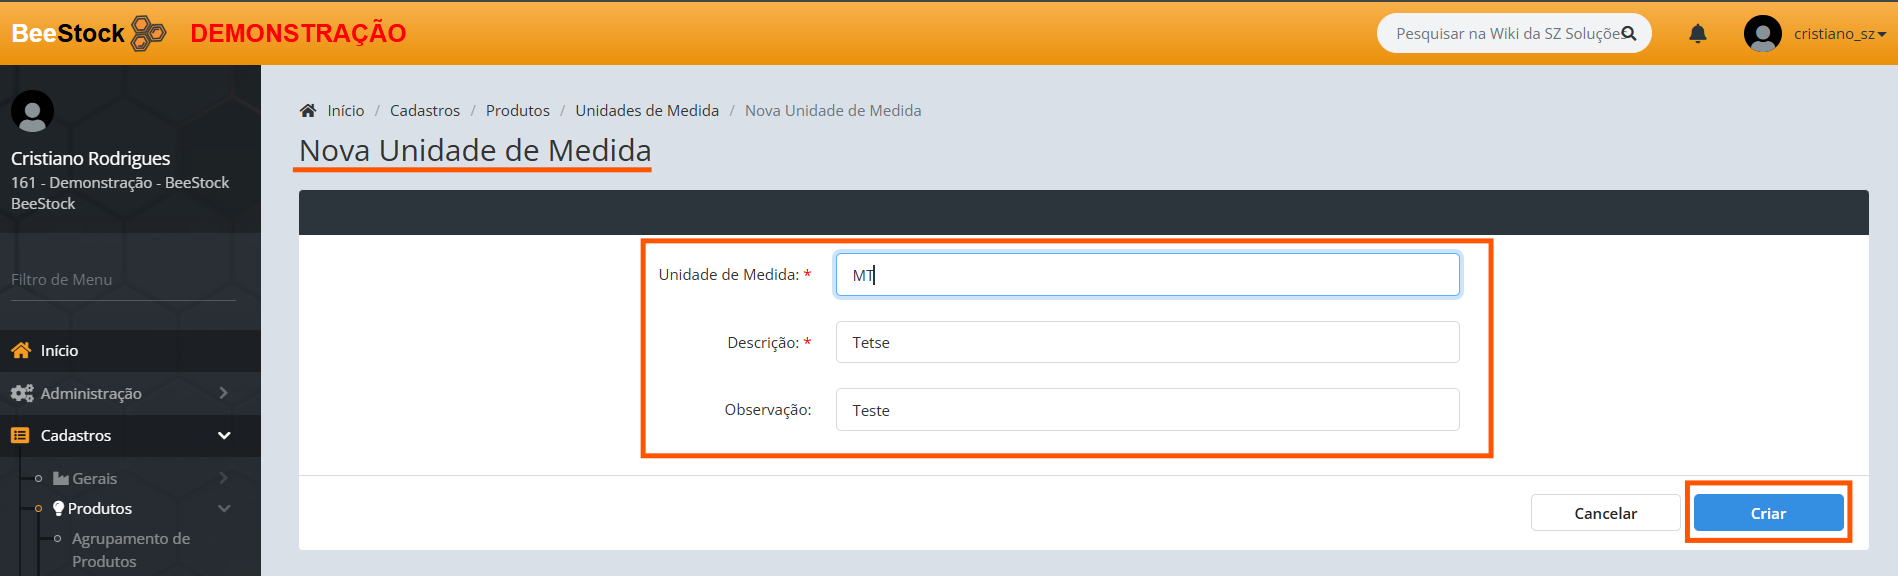Click the search magnifier icon
Image resolution: width=1898 pixels, height=576 pixels.
coord(1629,34)
